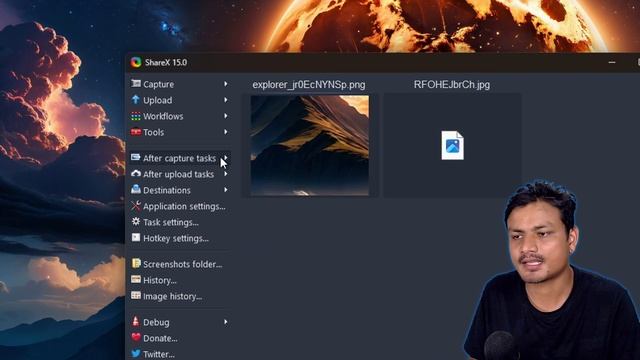
Task: Click the Image history icon
Action: [136, 296]
